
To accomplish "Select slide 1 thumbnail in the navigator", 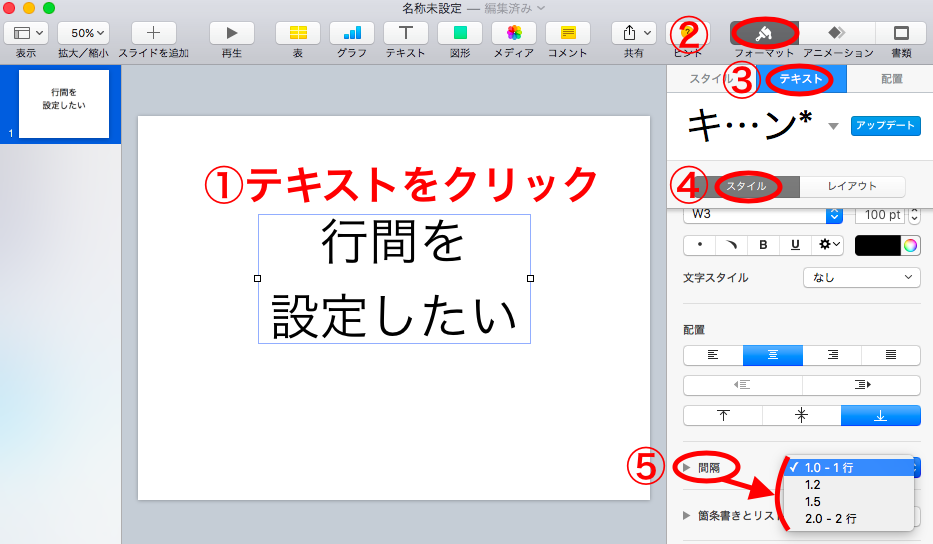I will click(x=64, y=104).
